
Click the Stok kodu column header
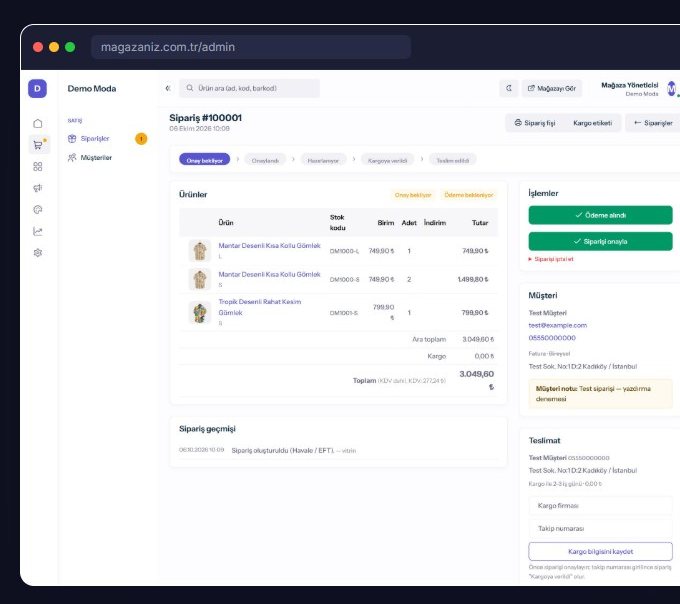337,222
